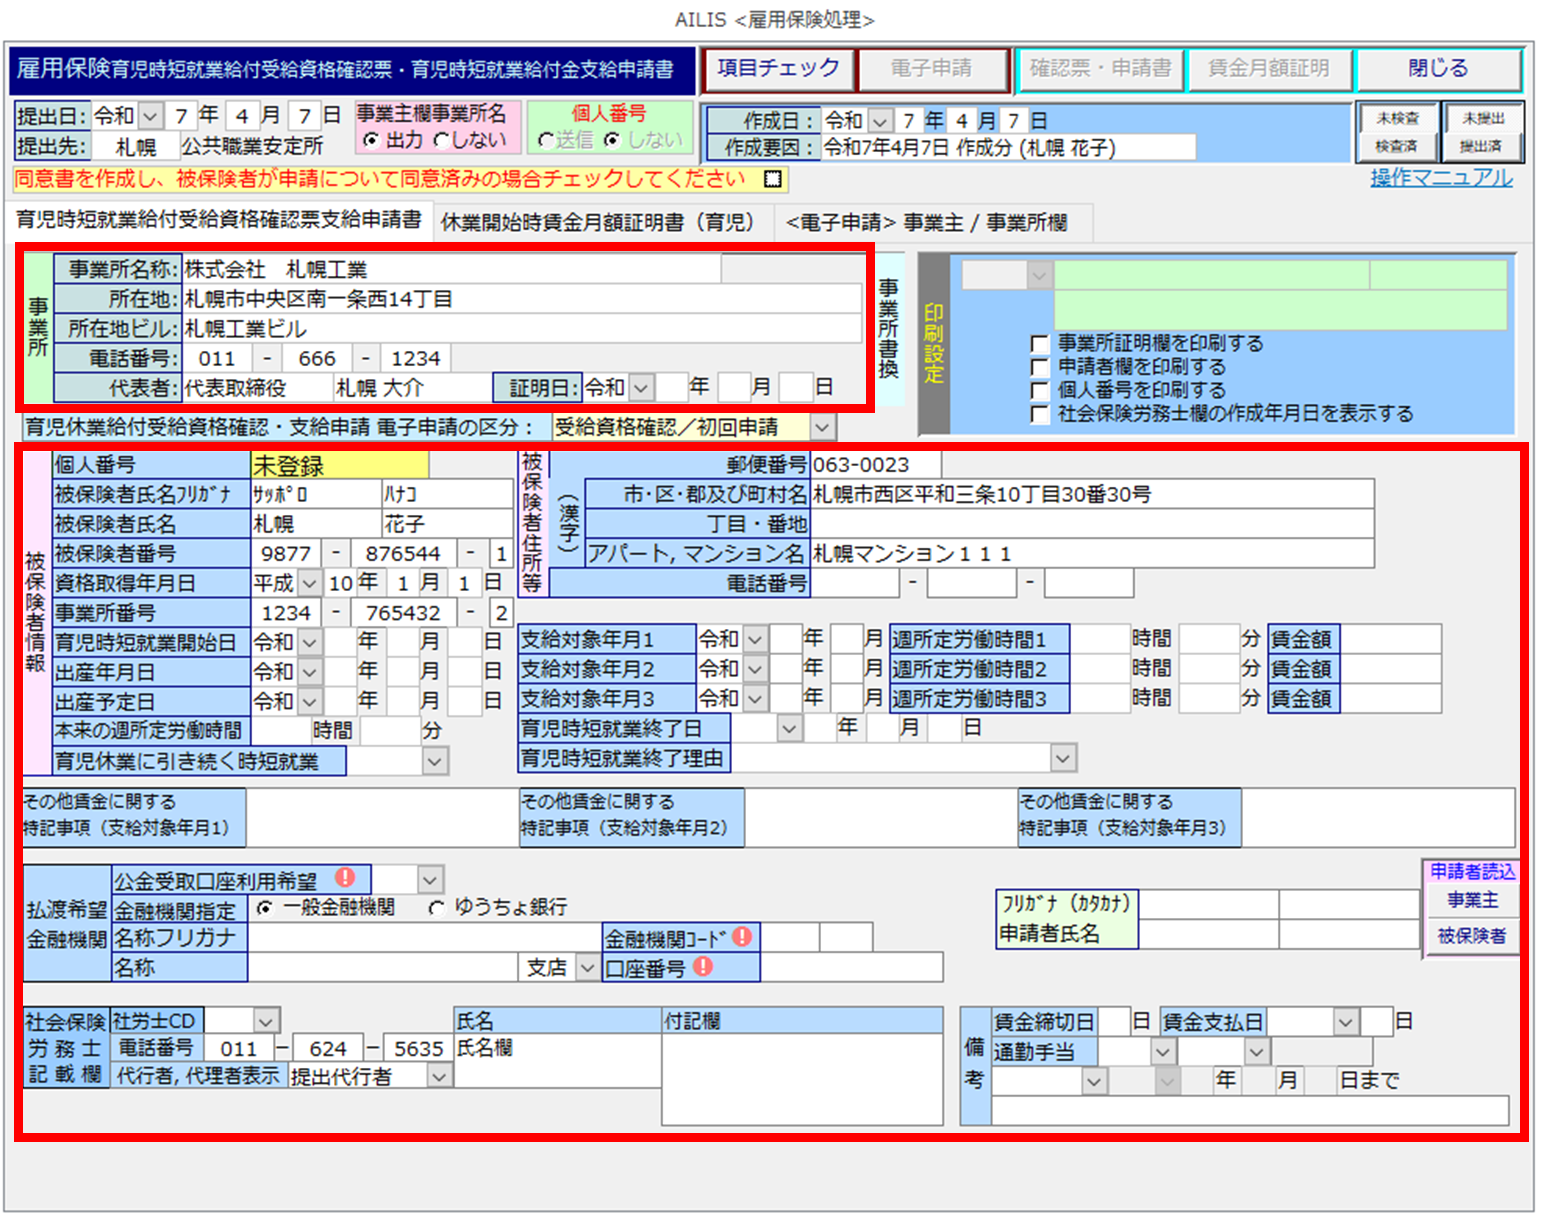1541x1220 pixels.
Task: Open the 操作マニュアル link
Action: 1440,178
